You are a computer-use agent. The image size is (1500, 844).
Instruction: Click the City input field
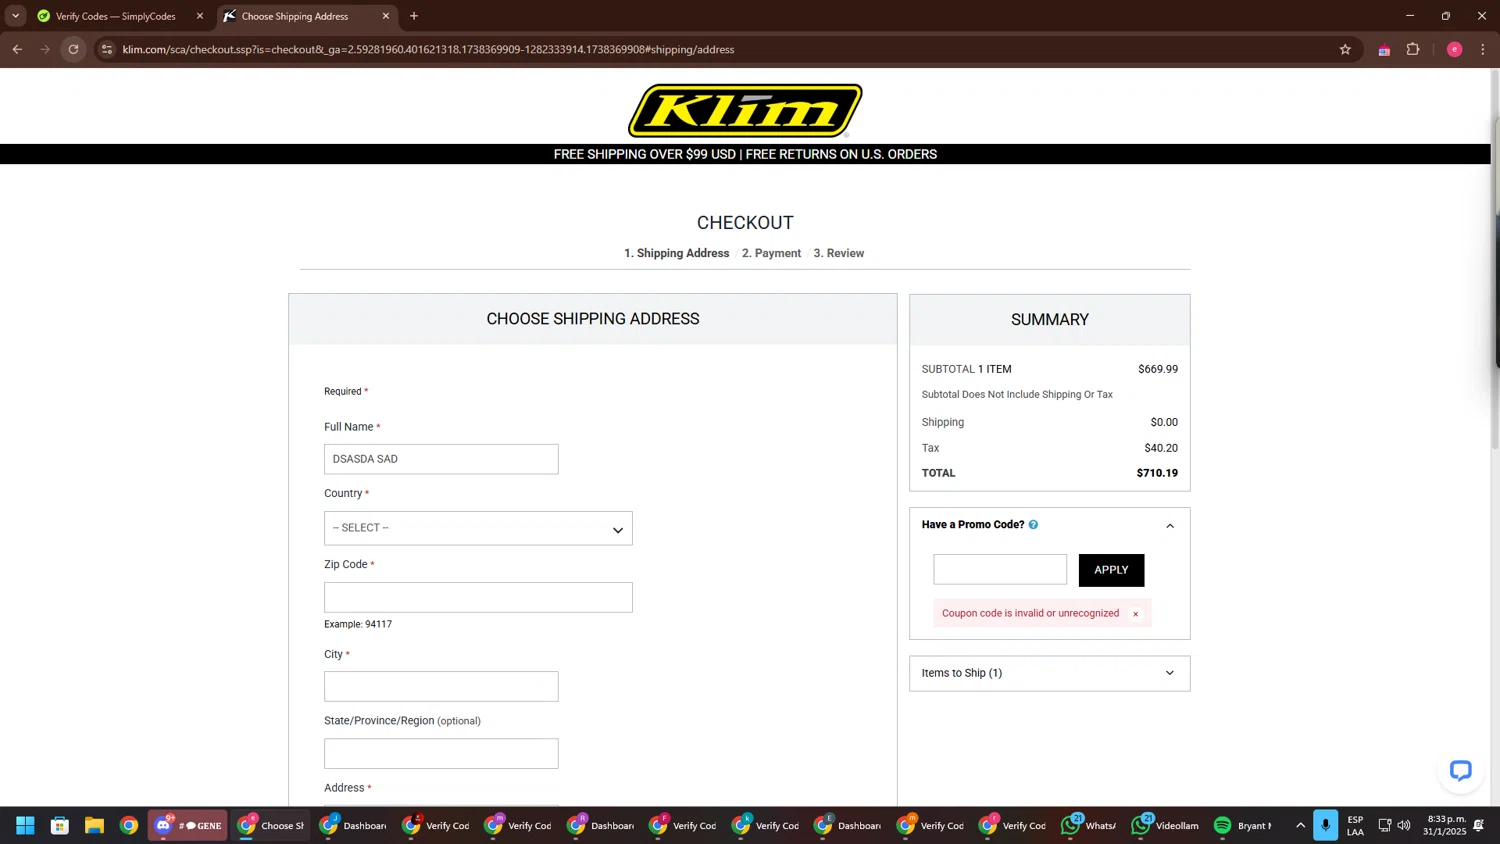[441, 686]
